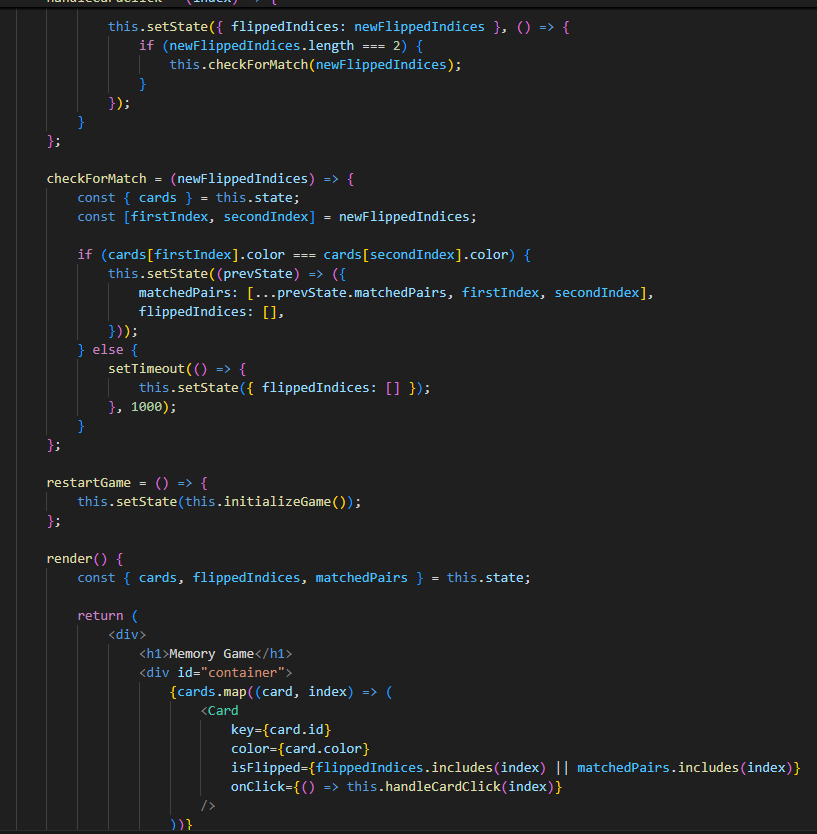Click newFlippedIndices value in first setState line
817x834 pixels.
(x=419, y=27)
